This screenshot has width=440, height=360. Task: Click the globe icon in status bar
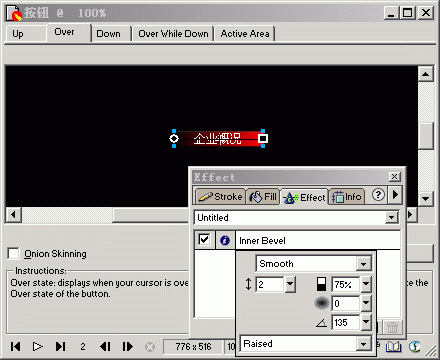click(415, 347)
